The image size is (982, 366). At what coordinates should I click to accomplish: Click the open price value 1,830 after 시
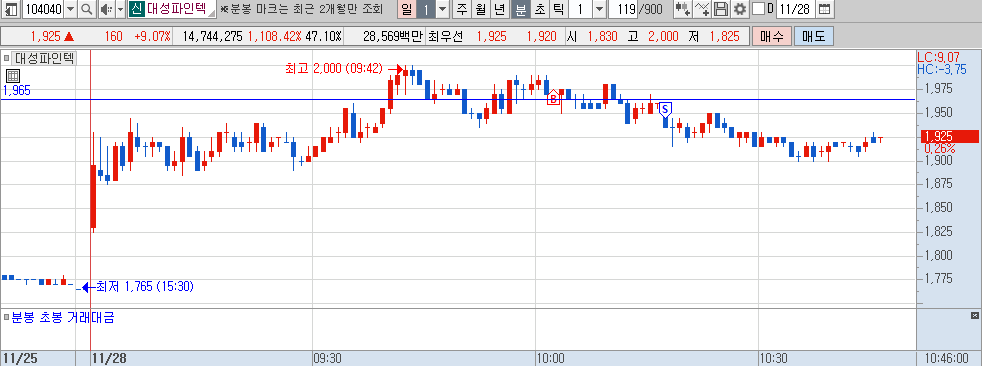(x=602, y=36)
